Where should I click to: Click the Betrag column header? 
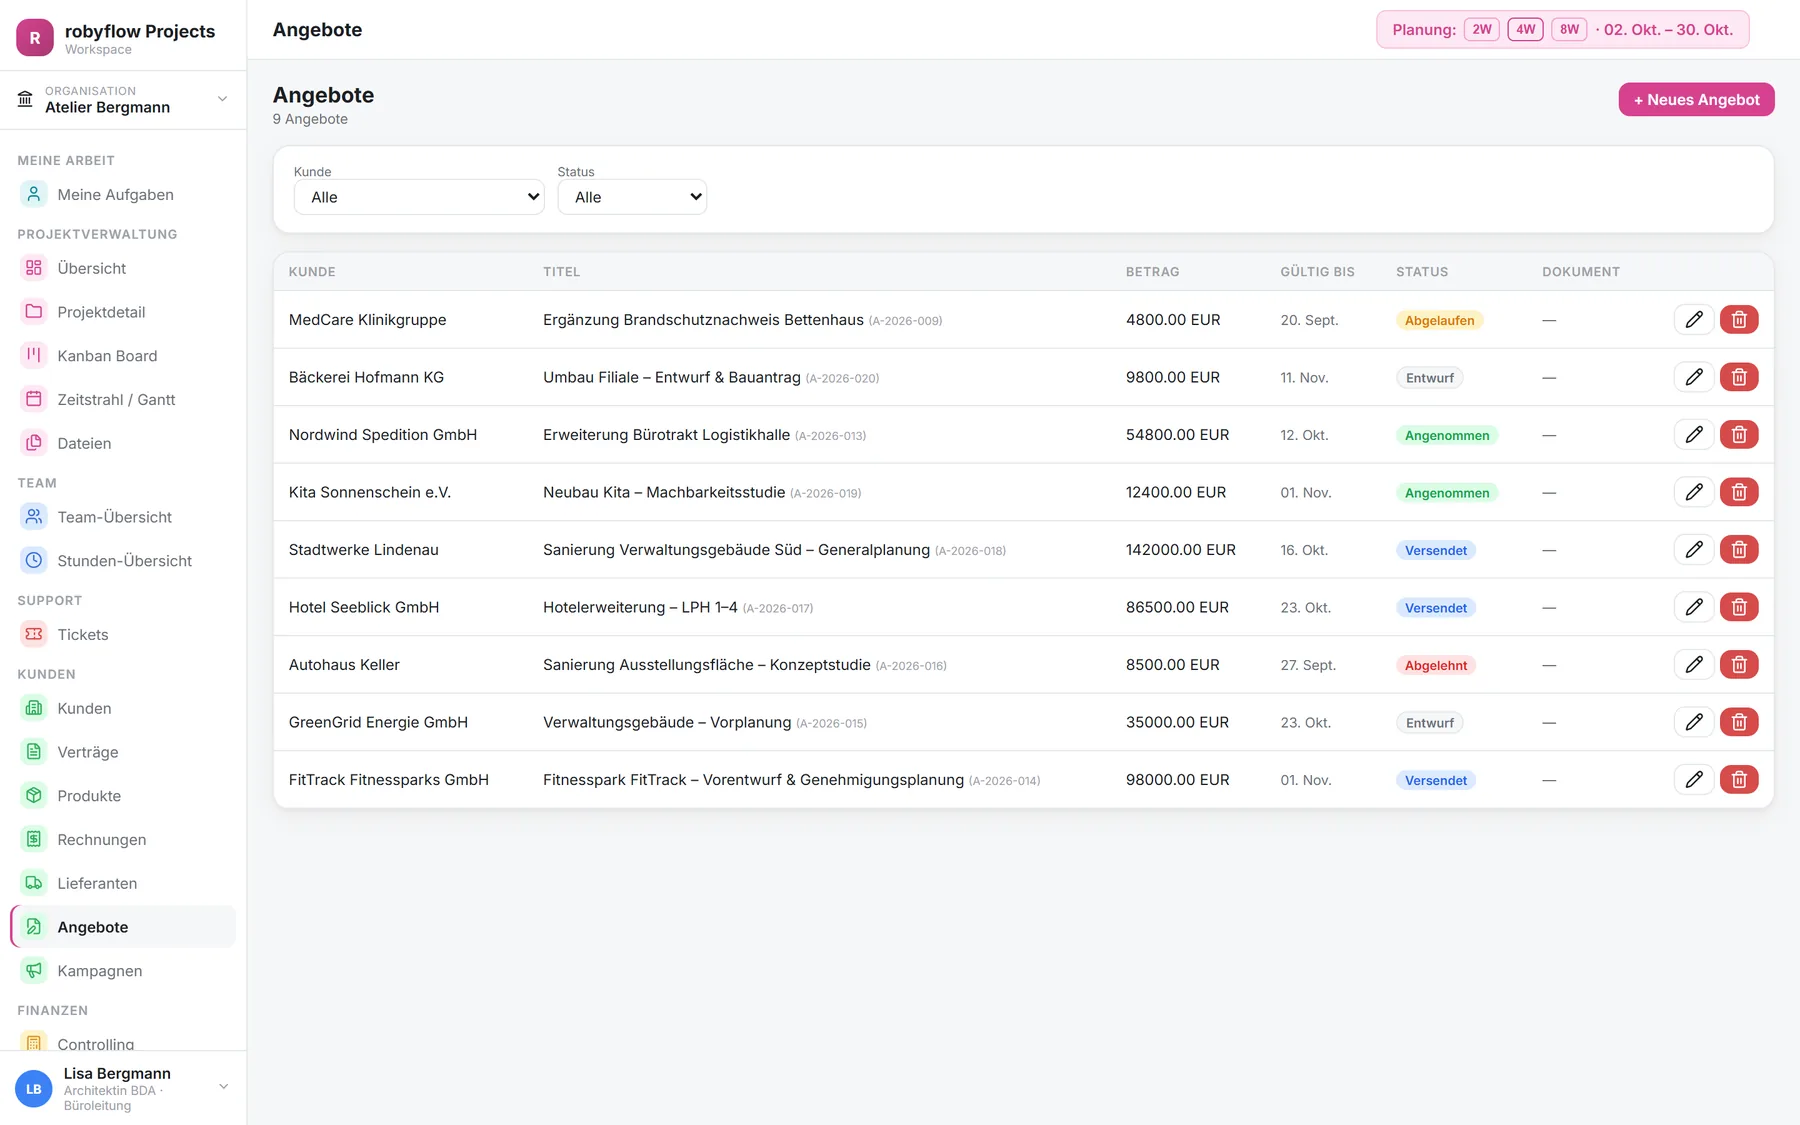1152,272
